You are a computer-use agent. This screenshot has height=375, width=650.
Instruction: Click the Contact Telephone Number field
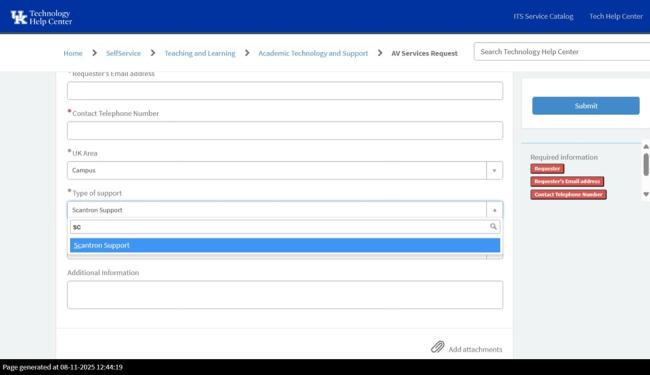tap(285, 131)
